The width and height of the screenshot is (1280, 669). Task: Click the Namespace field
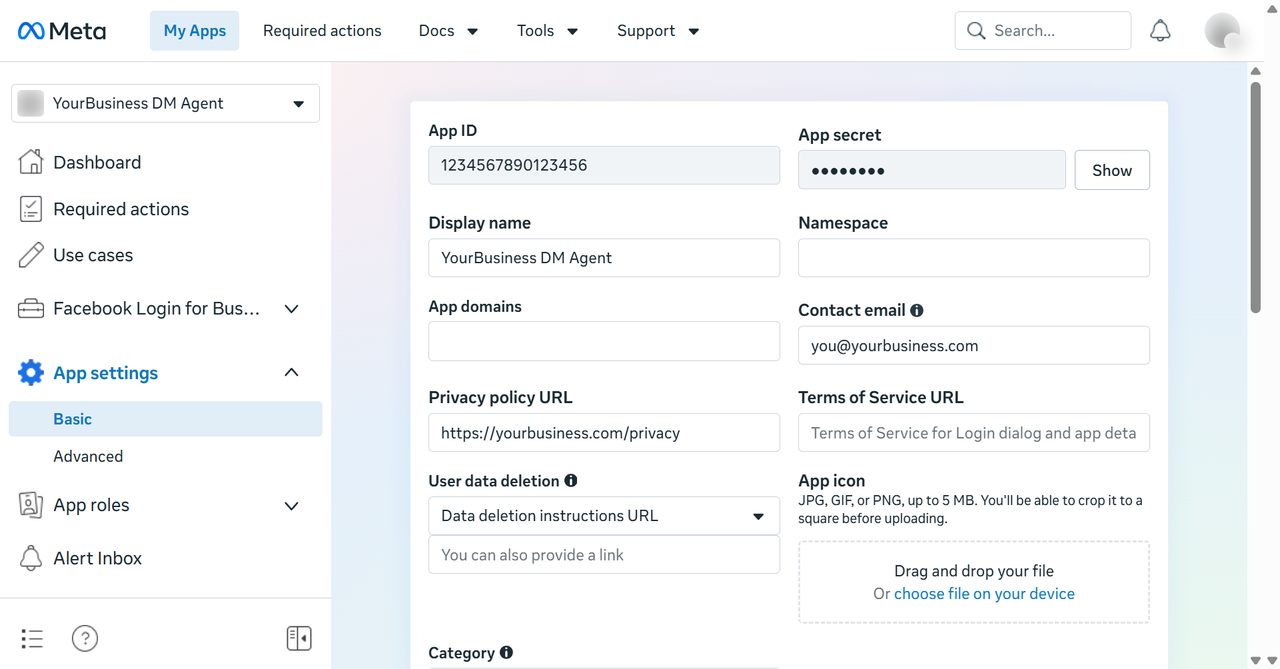974,258
